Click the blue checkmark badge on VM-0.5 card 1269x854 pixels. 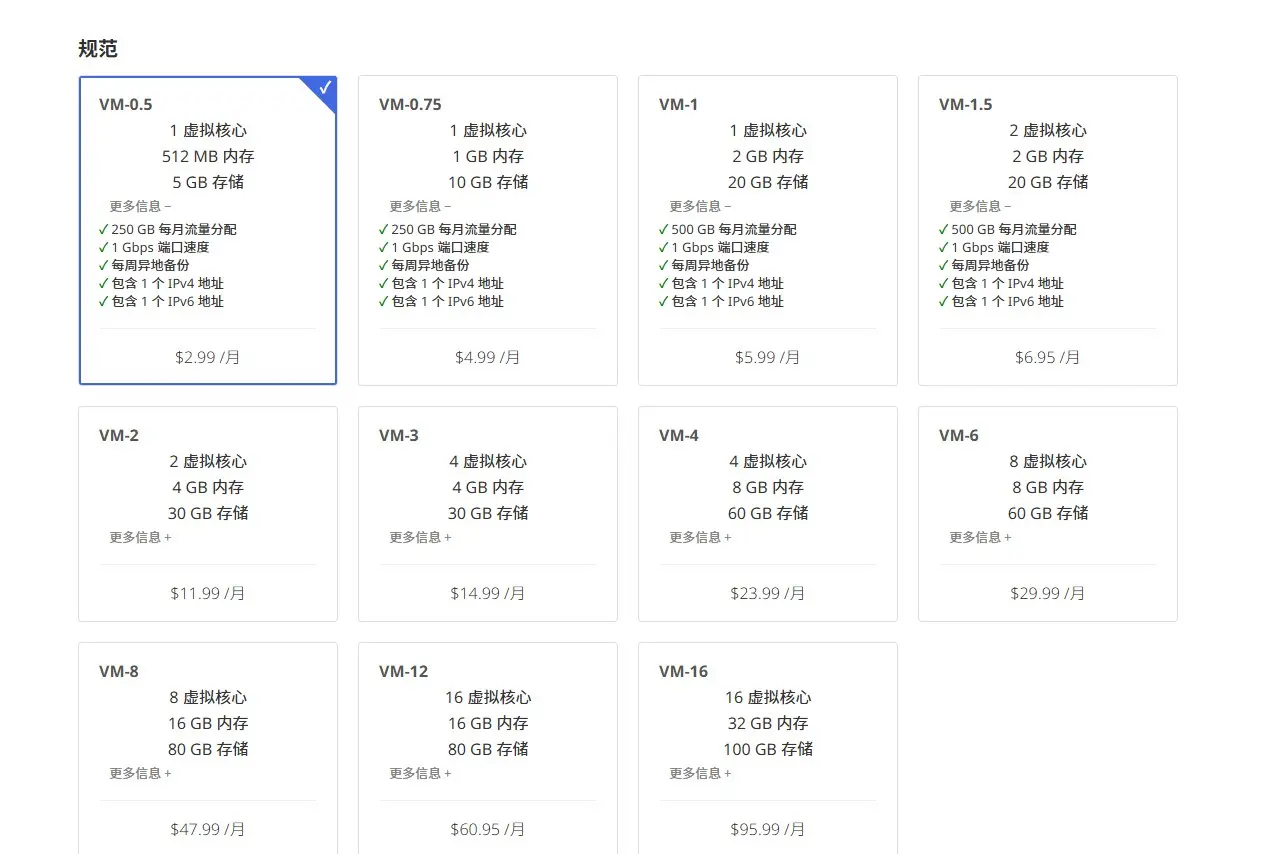pos(322,90)
